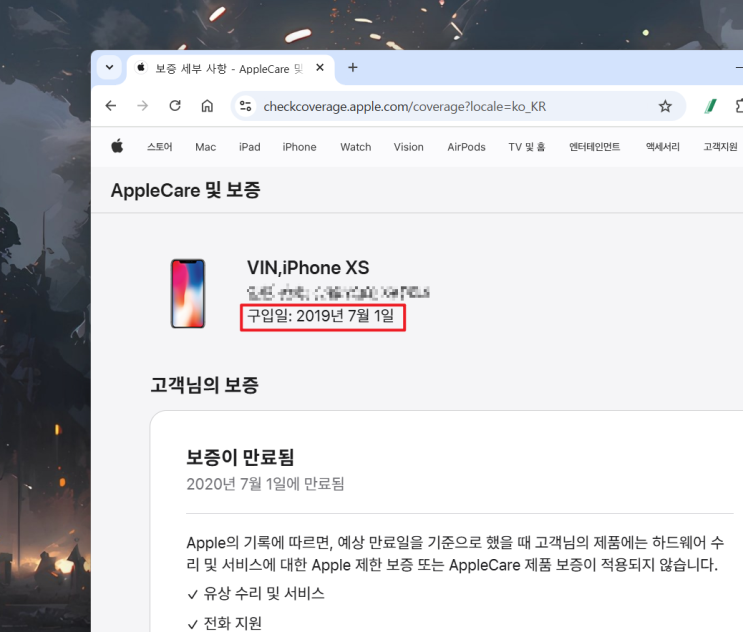Select the 보증 세부 사항 AppleCare tab
Screen dimensions: 743x632
coord(230,69)
